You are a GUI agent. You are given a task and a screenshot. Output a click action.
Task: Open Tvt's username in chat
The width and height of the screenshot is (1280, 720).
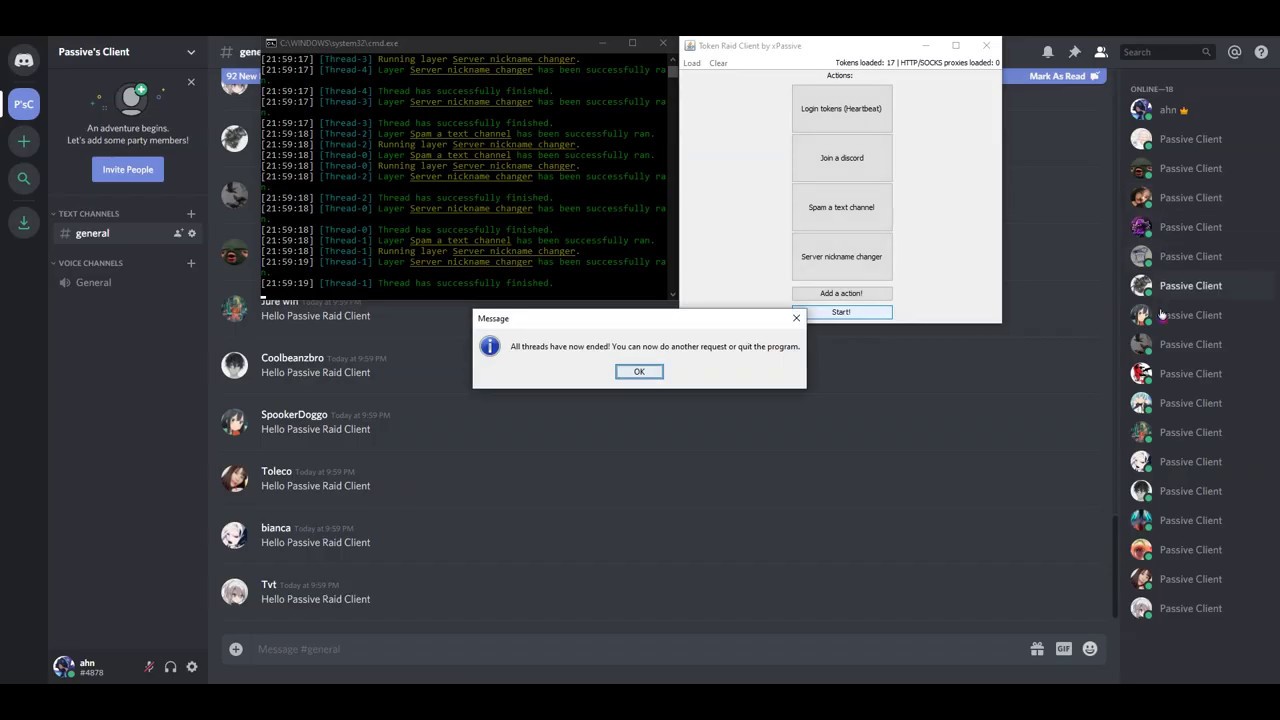pyautogui.click(x=269, y=584)
